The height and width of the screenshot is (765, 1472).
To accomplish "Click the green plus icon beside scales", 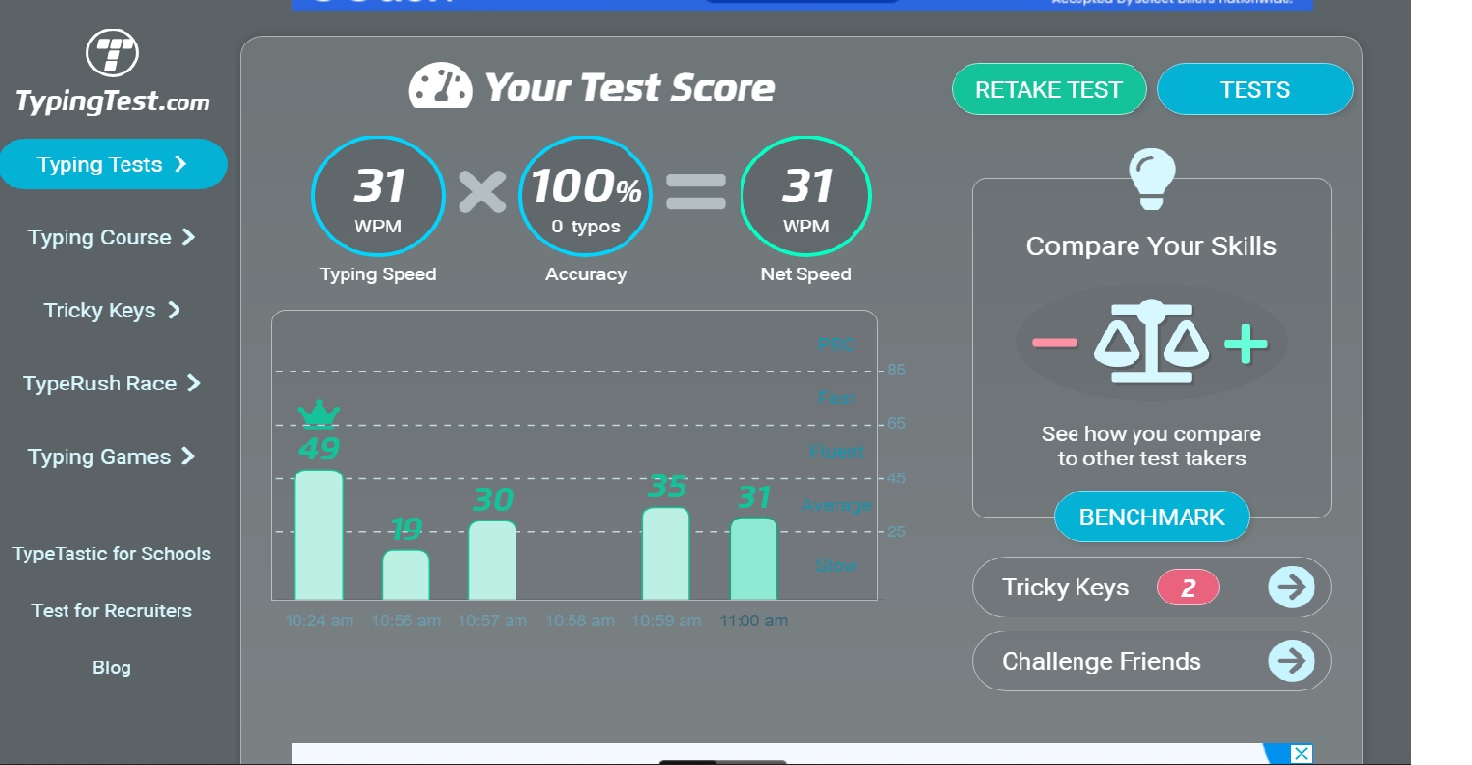I will tap(1245, 344).
